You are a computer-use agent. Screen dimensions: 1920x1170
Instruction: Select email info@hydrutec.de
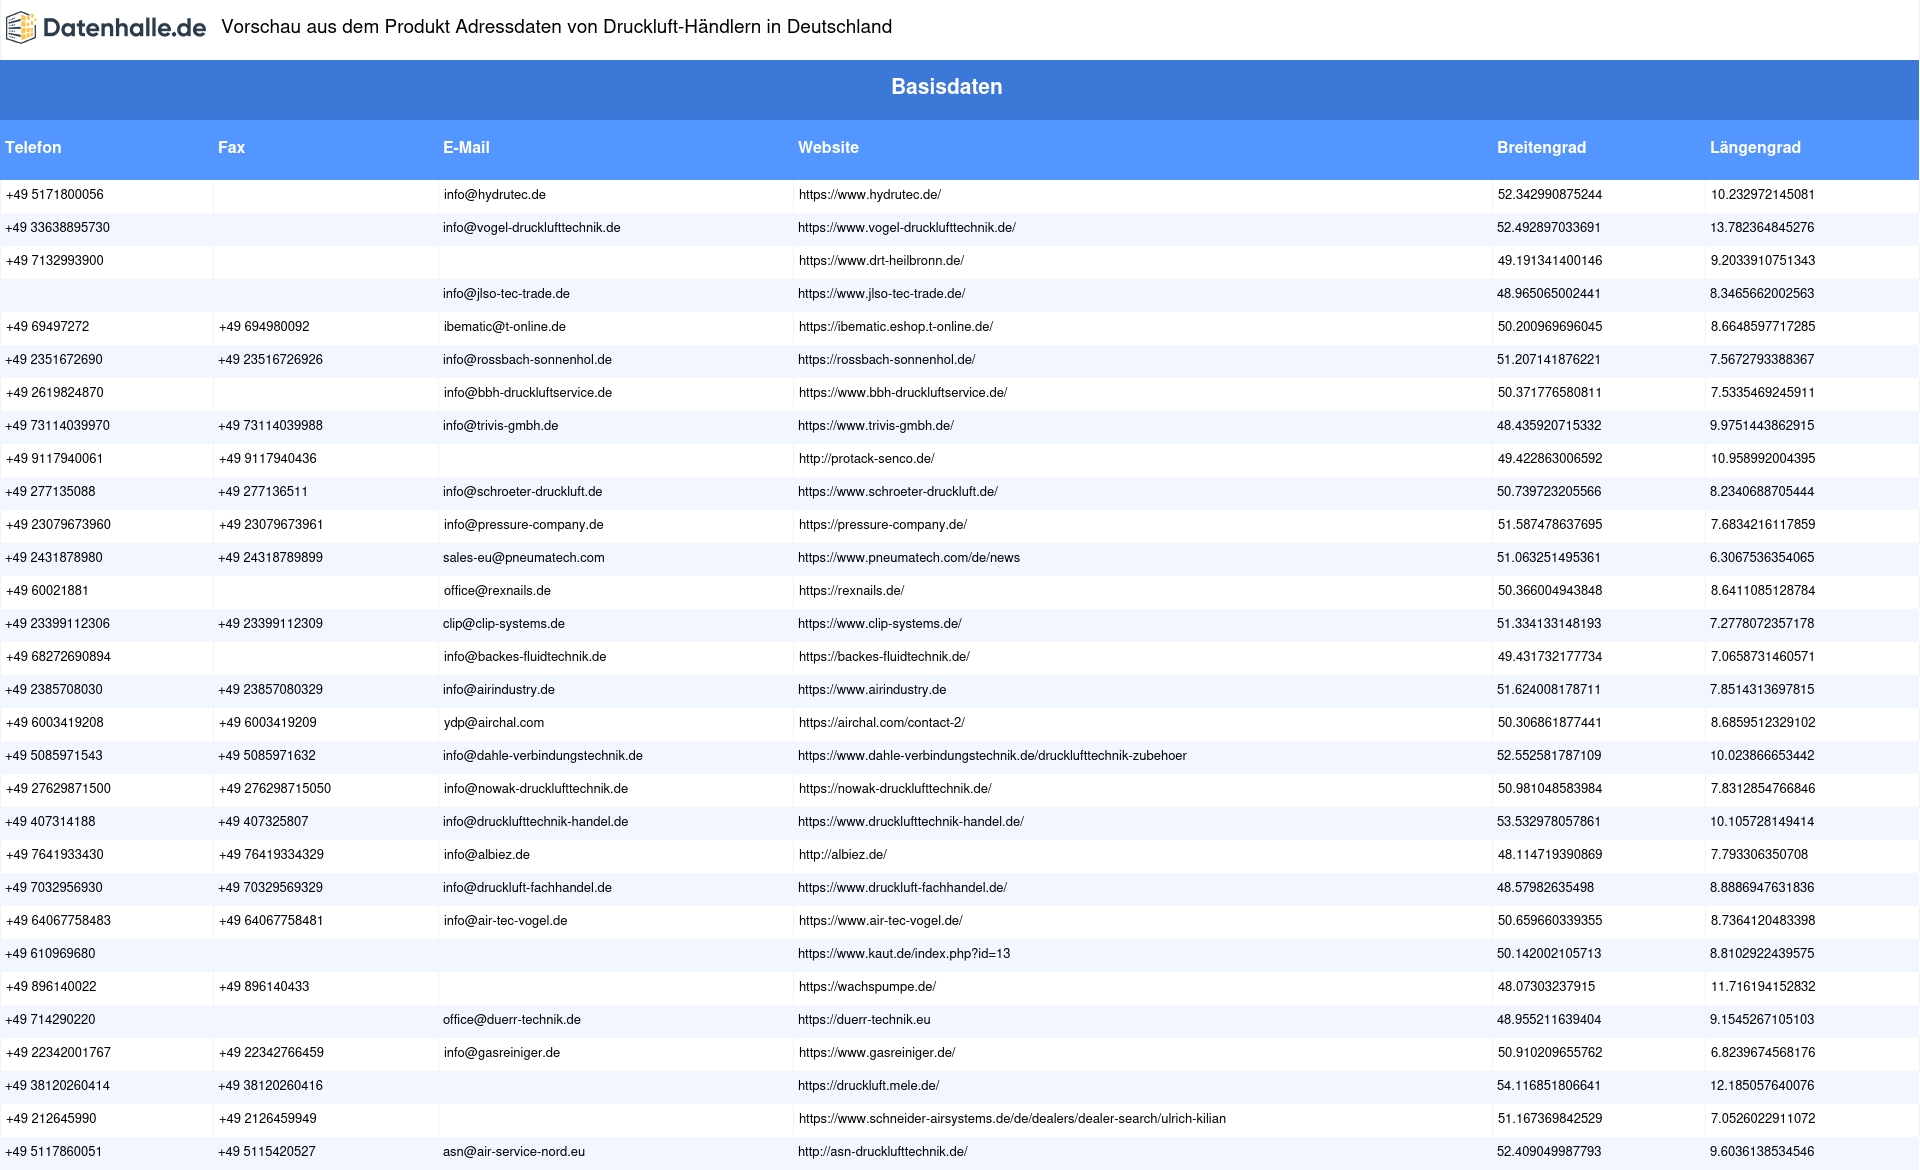[x=495, y=195]
